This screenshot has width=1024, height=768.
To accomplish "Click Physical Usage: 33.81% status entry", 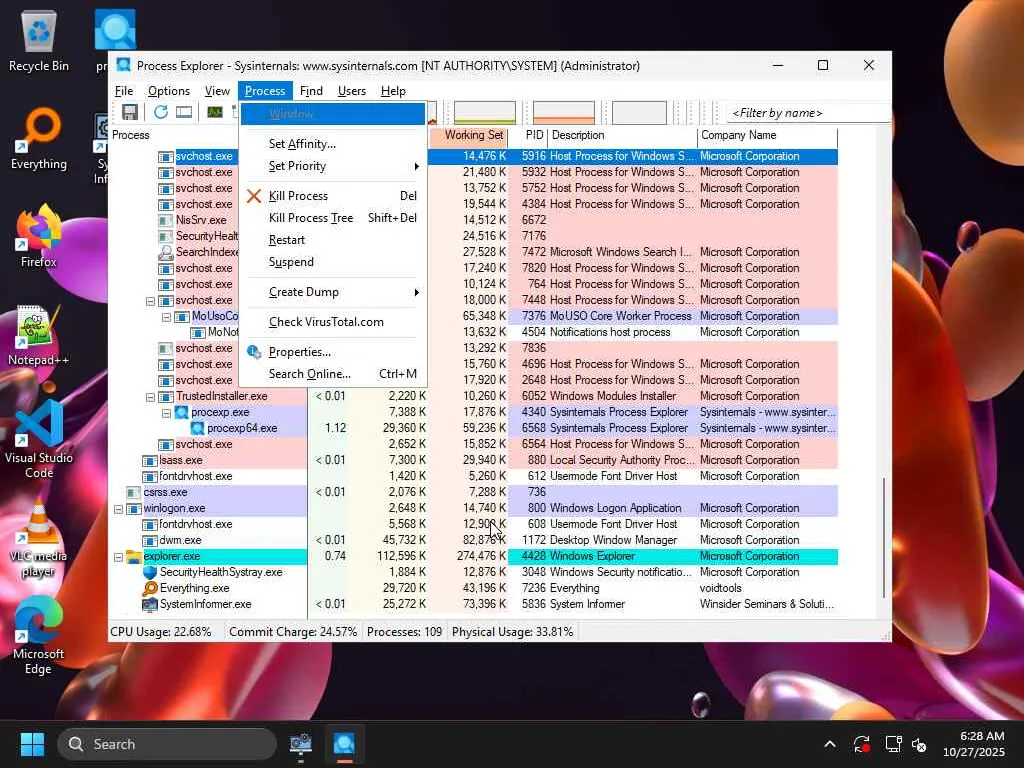I will click(x=513, y=632).
